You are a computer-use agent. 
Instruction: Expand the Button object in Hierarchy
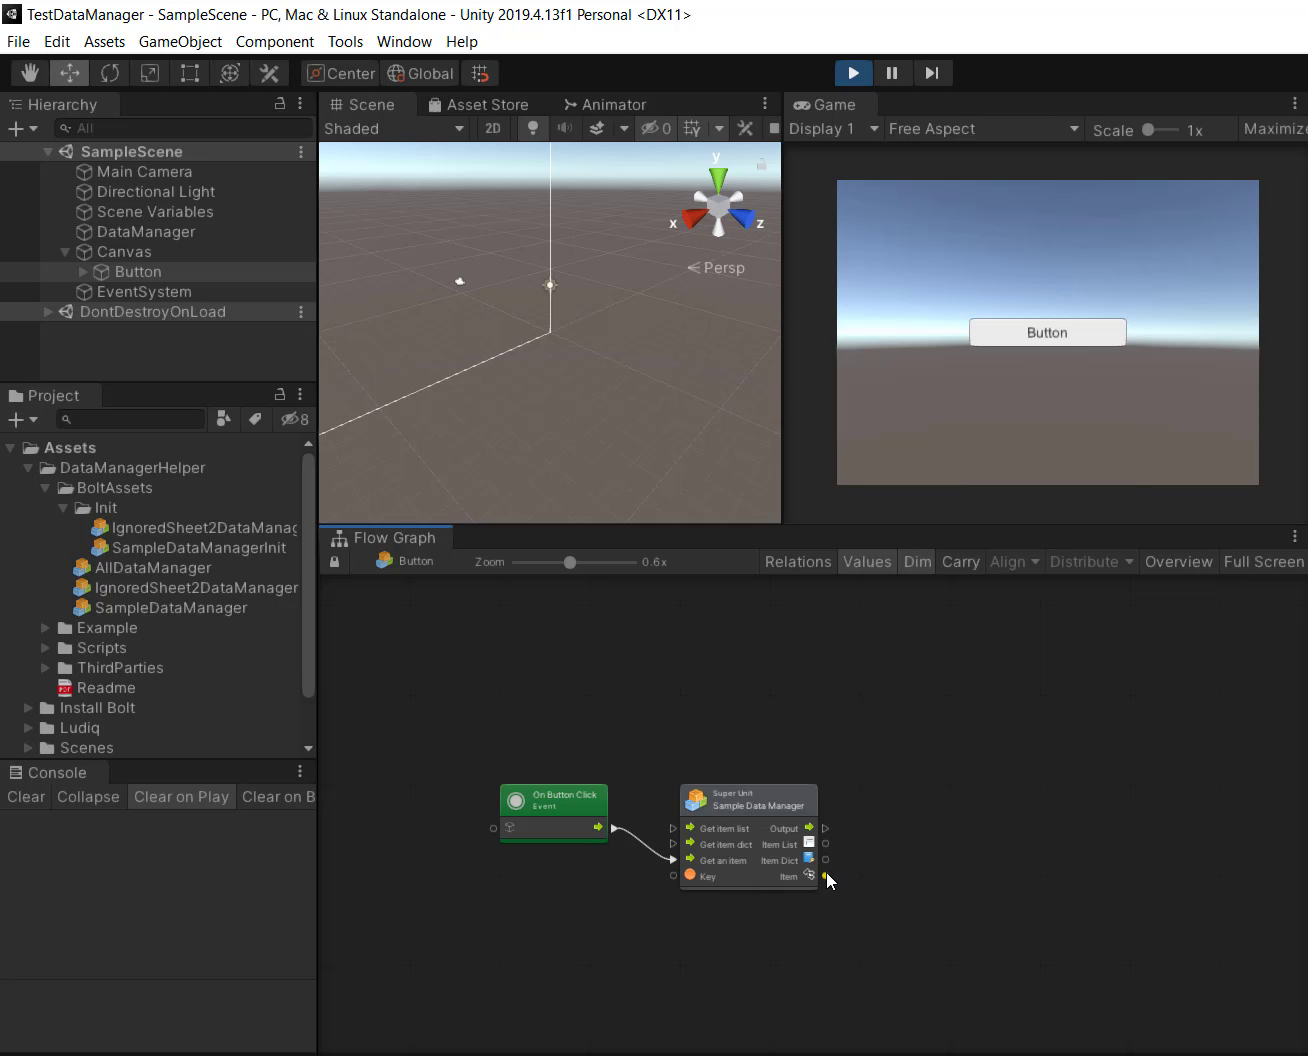tap(83, 272)
